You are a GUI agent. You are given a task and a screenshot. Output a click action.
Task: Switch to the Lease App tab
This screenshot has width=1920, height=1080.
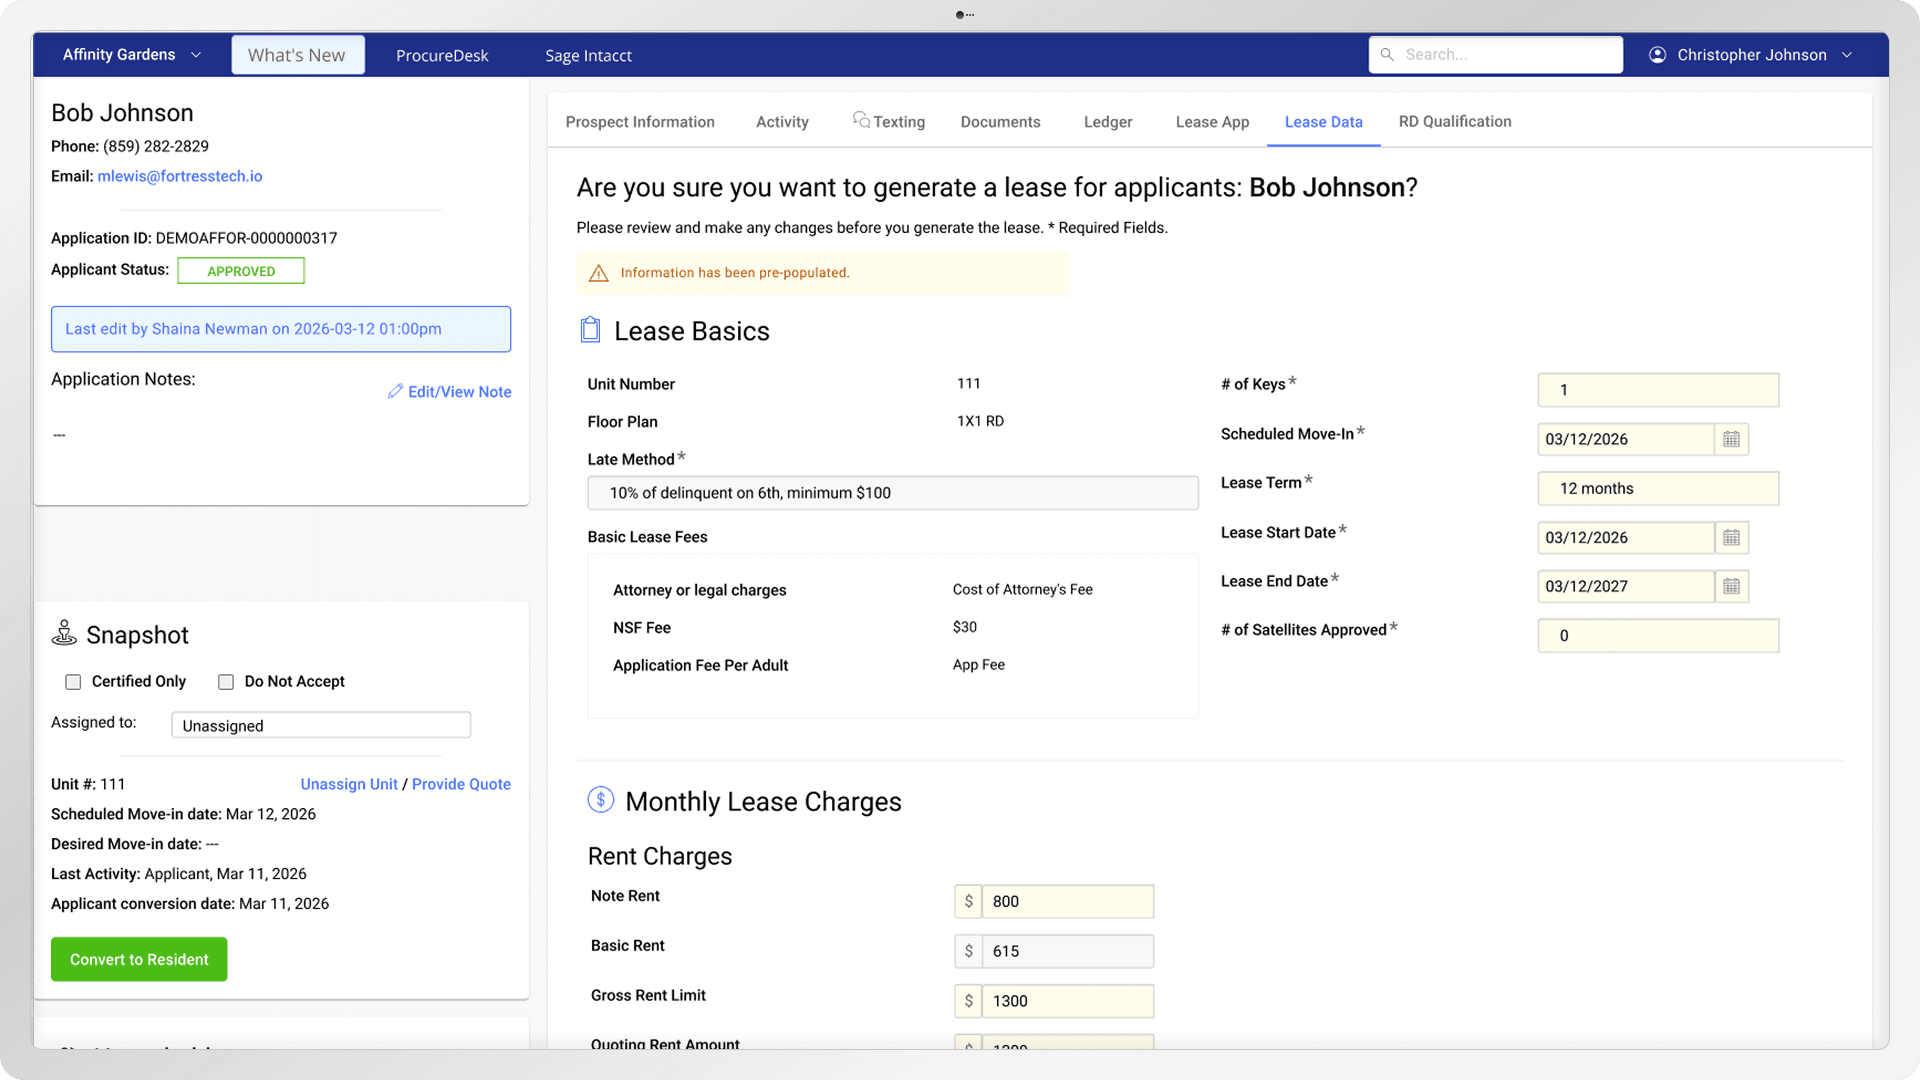[x=1212, y=122]
